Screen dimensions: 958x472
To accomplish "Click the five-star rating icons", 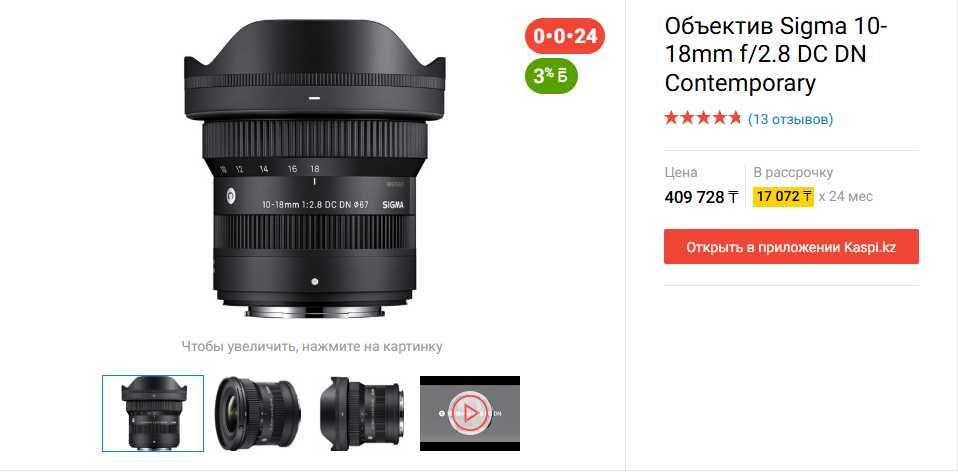I will pyautogui.click(x=703, y=118).
